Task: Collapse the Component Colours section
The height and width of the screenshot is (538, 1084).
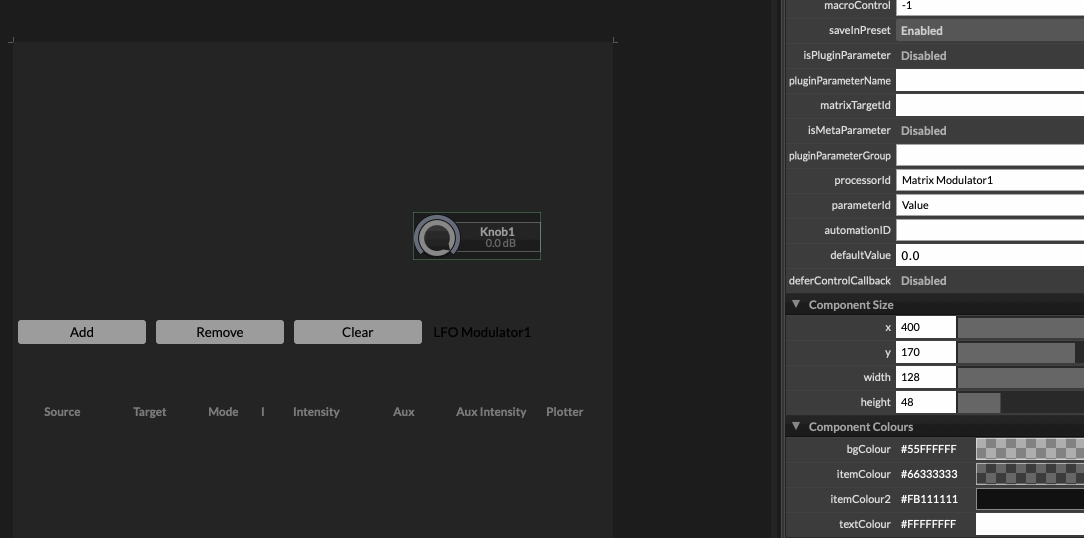Action: (796, 426)
